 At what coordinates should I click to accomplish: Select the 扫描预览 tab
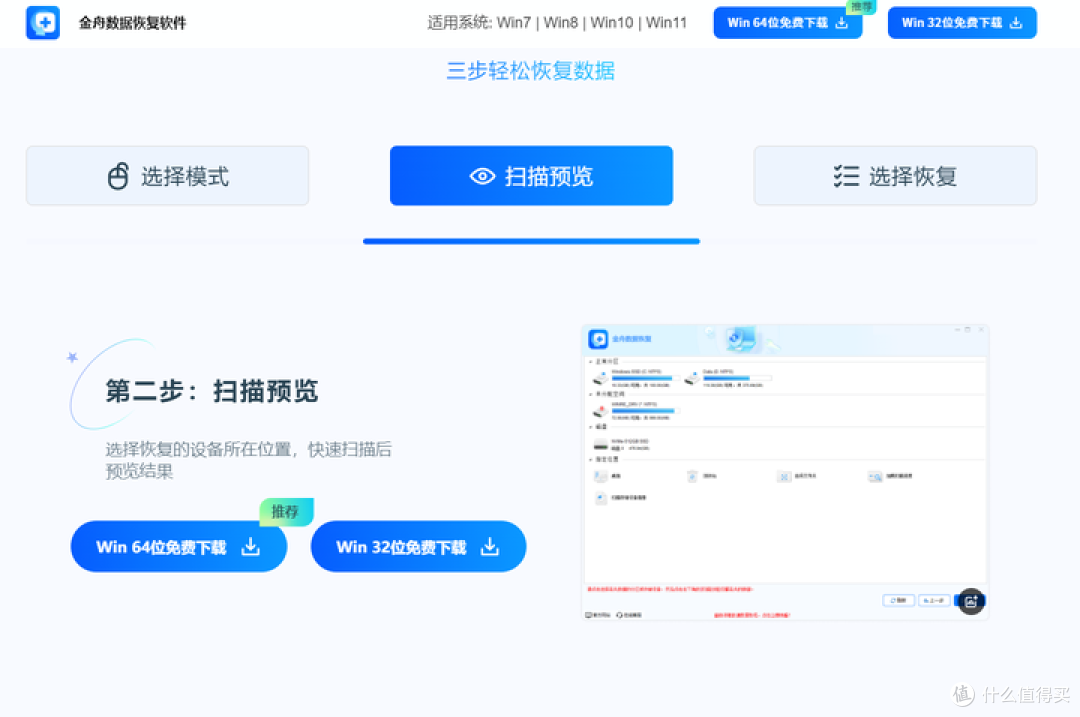[531, 176]
